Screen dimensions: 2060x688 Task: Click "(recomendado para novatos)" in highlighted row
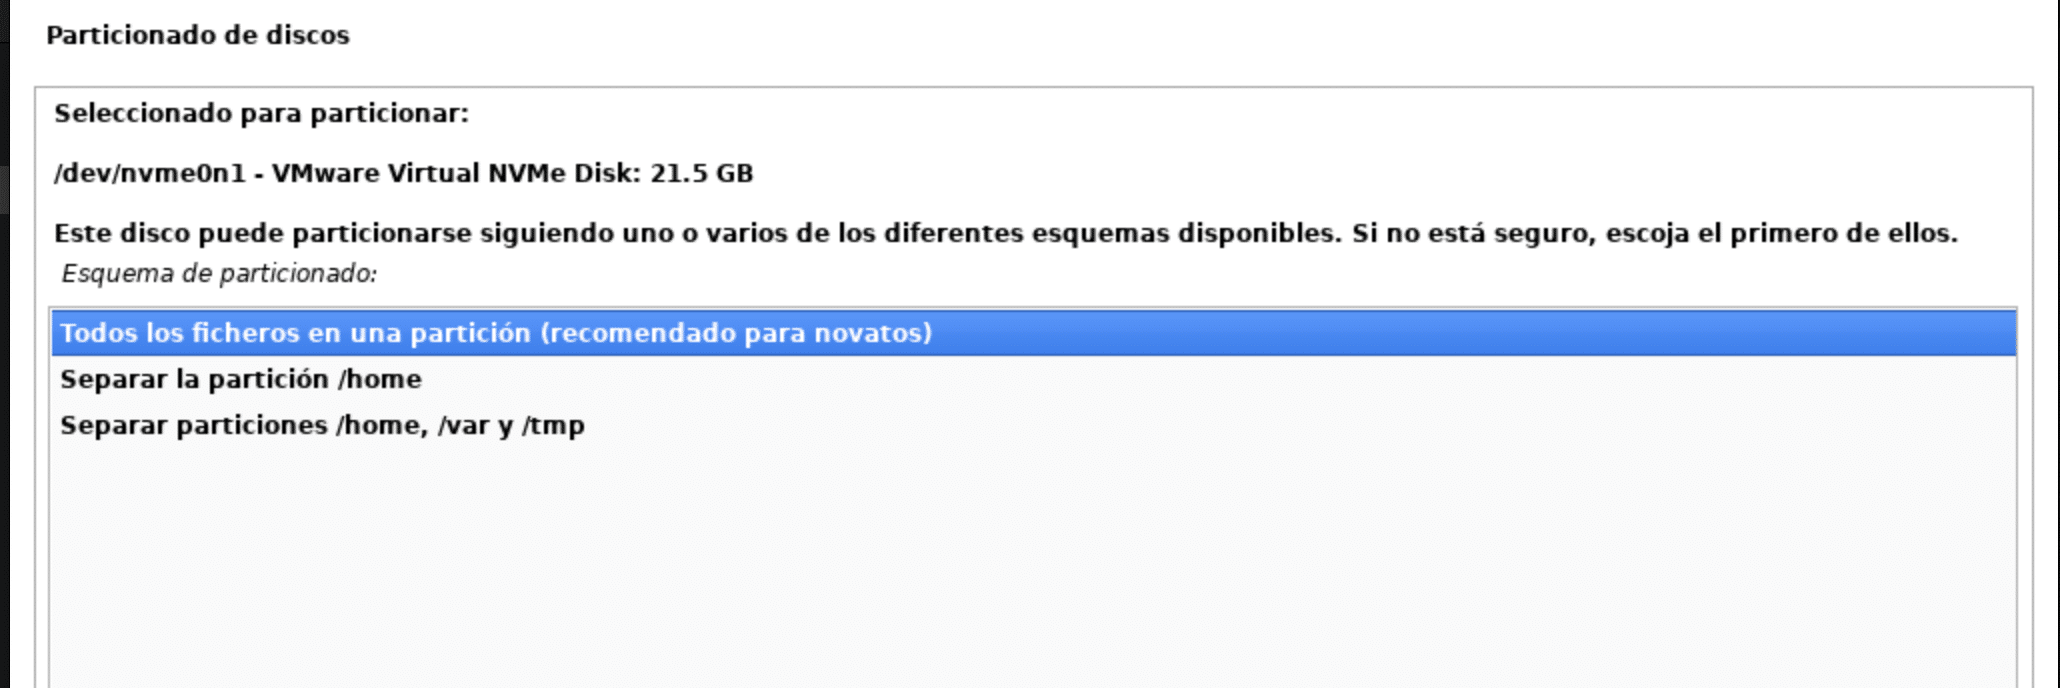736,333
